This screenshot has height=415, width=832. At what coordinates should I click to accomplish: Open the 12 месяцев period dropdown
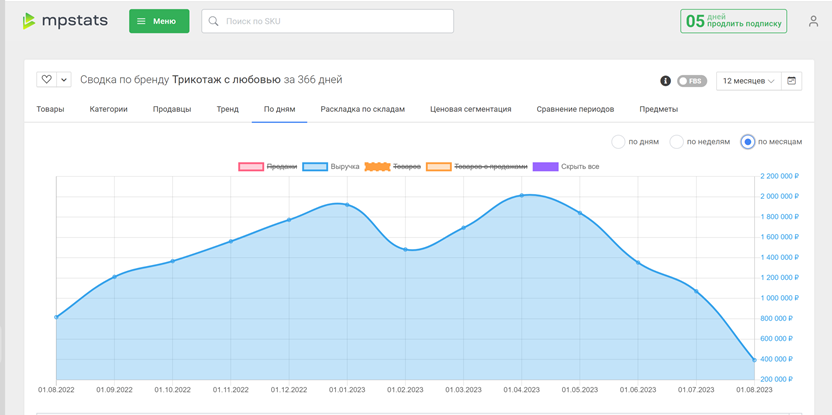tap(749, 81)
